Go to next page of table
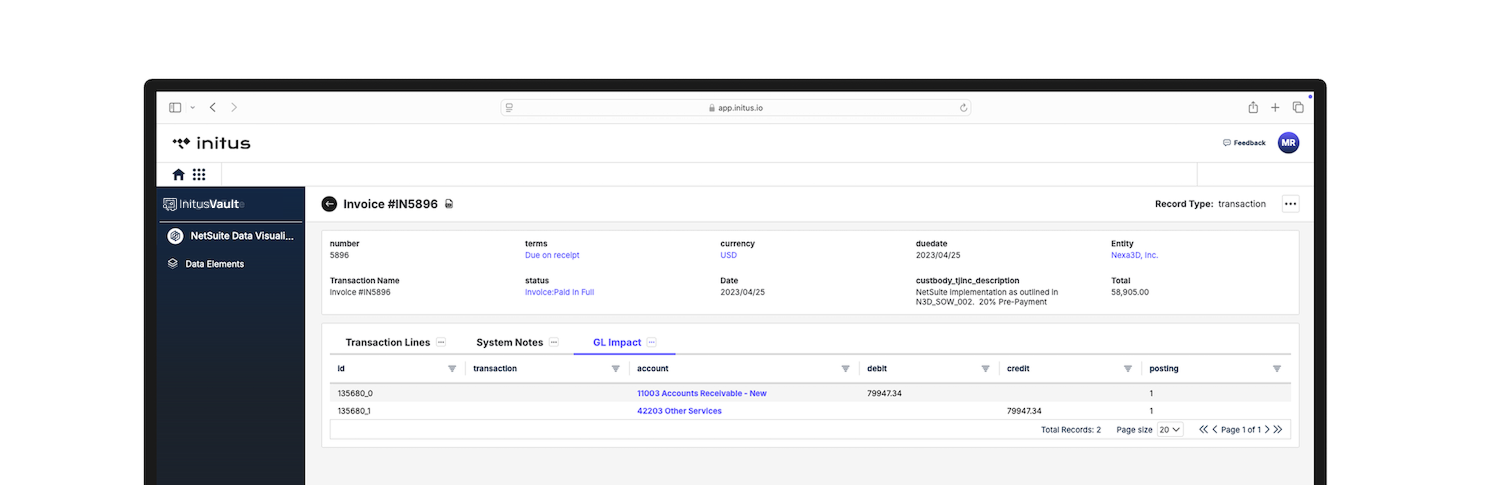1500x485 pixels. click(1267, 429)
